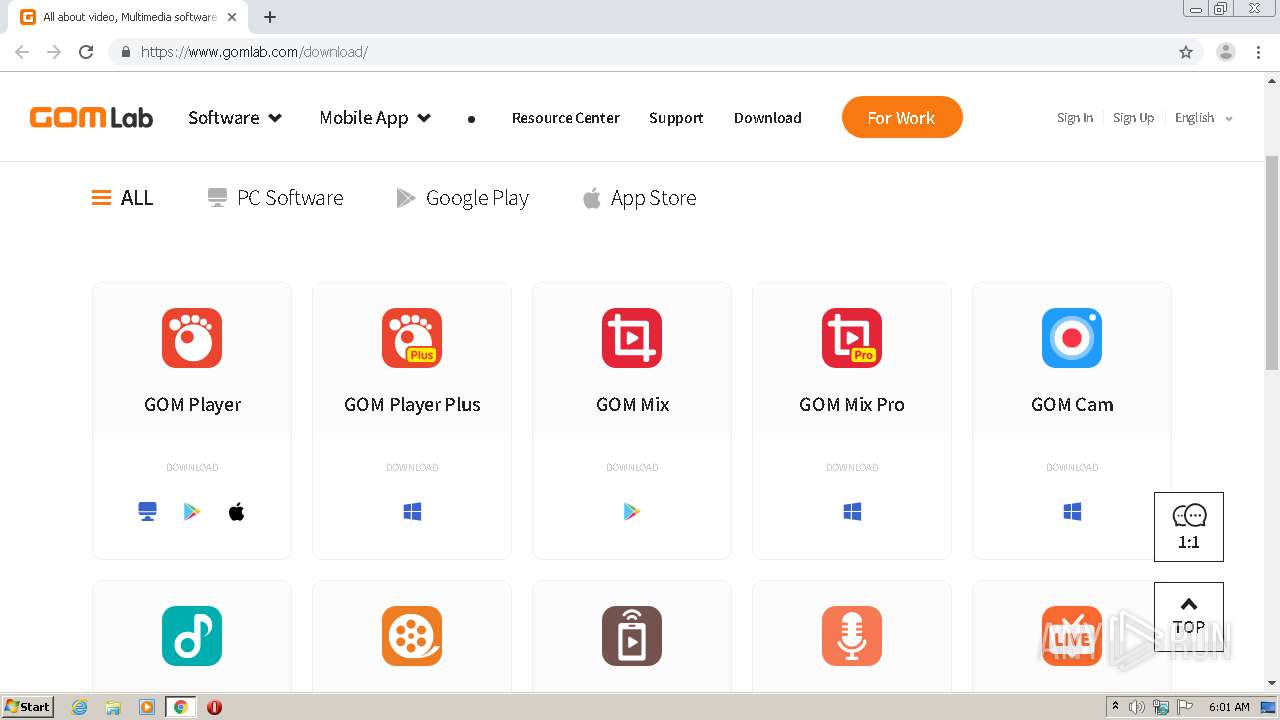Download GOM Cam via Windows icon

[1072, 512]
